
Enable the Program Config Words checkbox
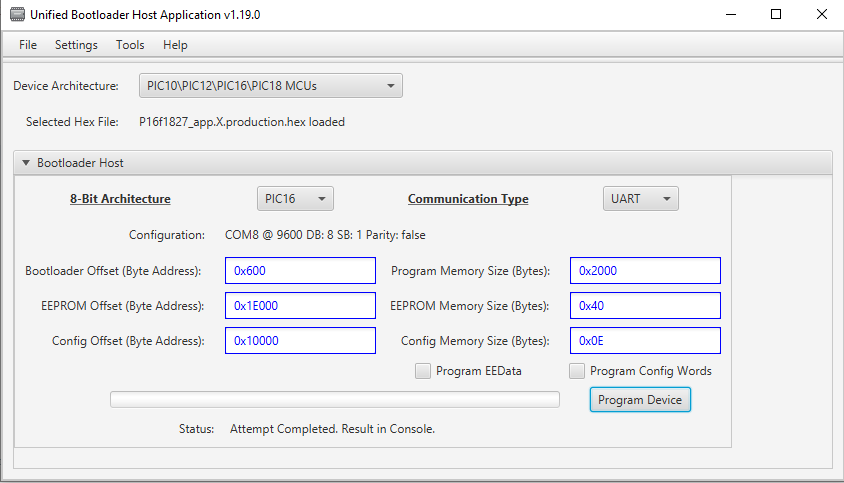(577, 371)
